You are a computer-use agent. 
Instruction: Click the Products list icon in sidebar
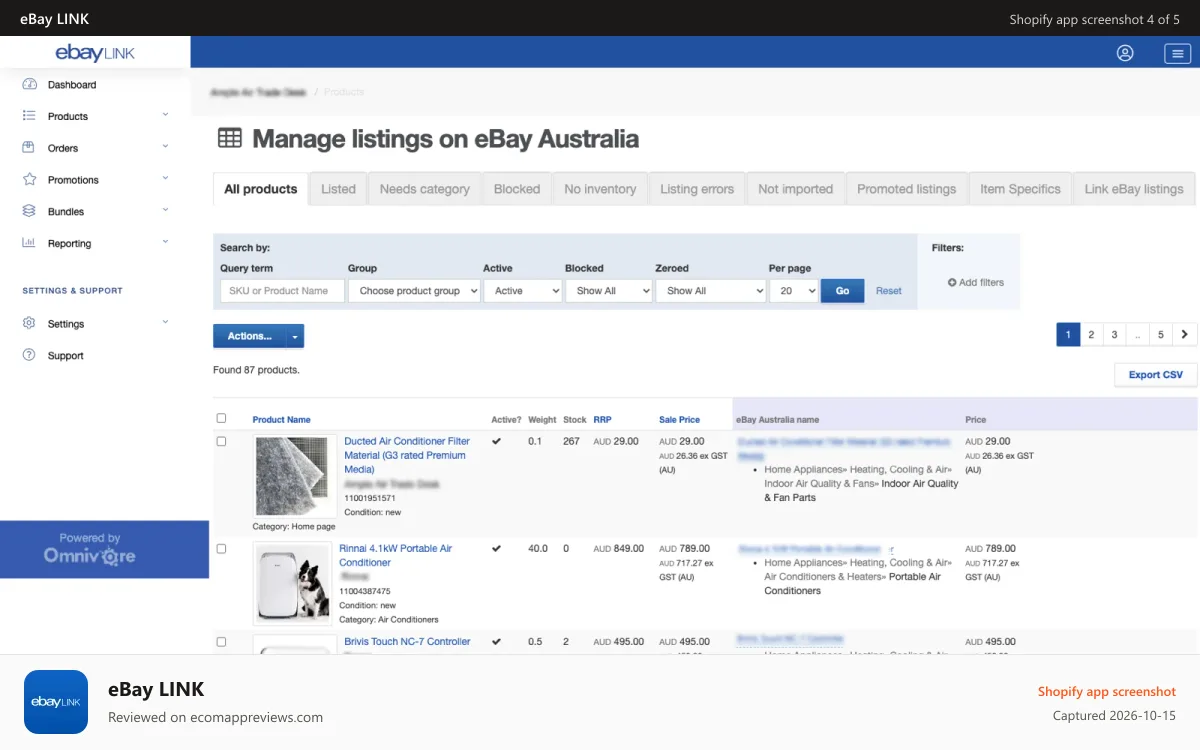[29, 116]
